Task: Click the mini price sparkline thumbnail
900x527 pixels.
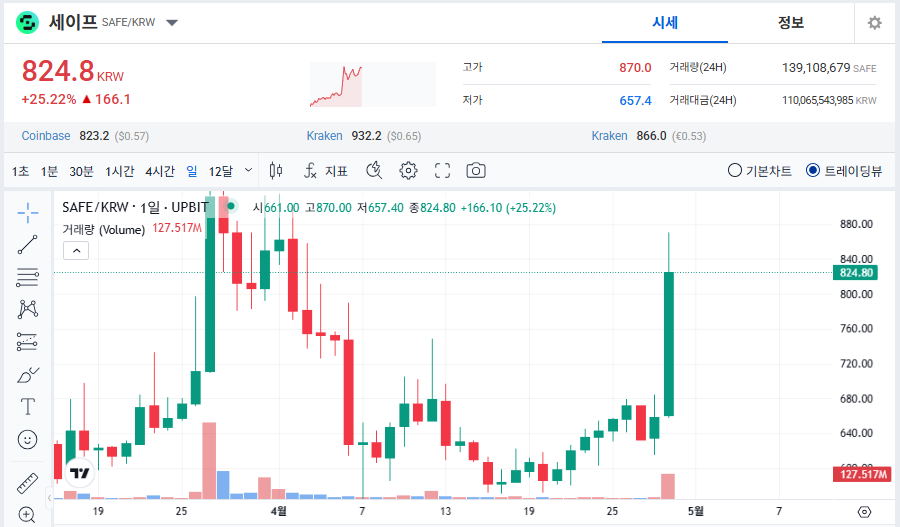Action: [373, 84]
